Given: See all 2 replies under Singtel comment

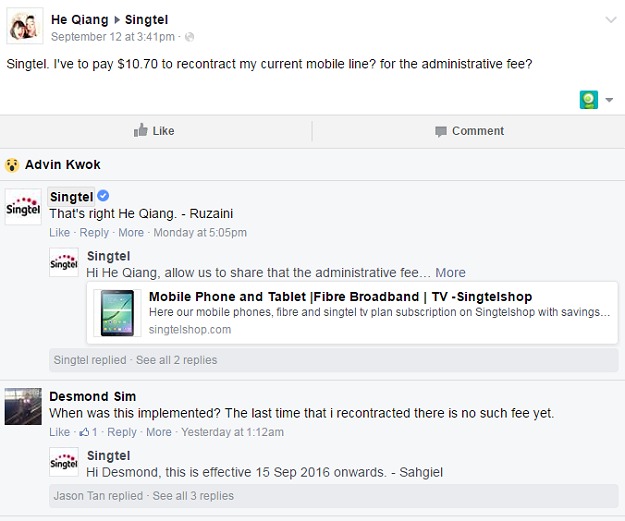Looking at the screenshot, I should tap(176, 360).
